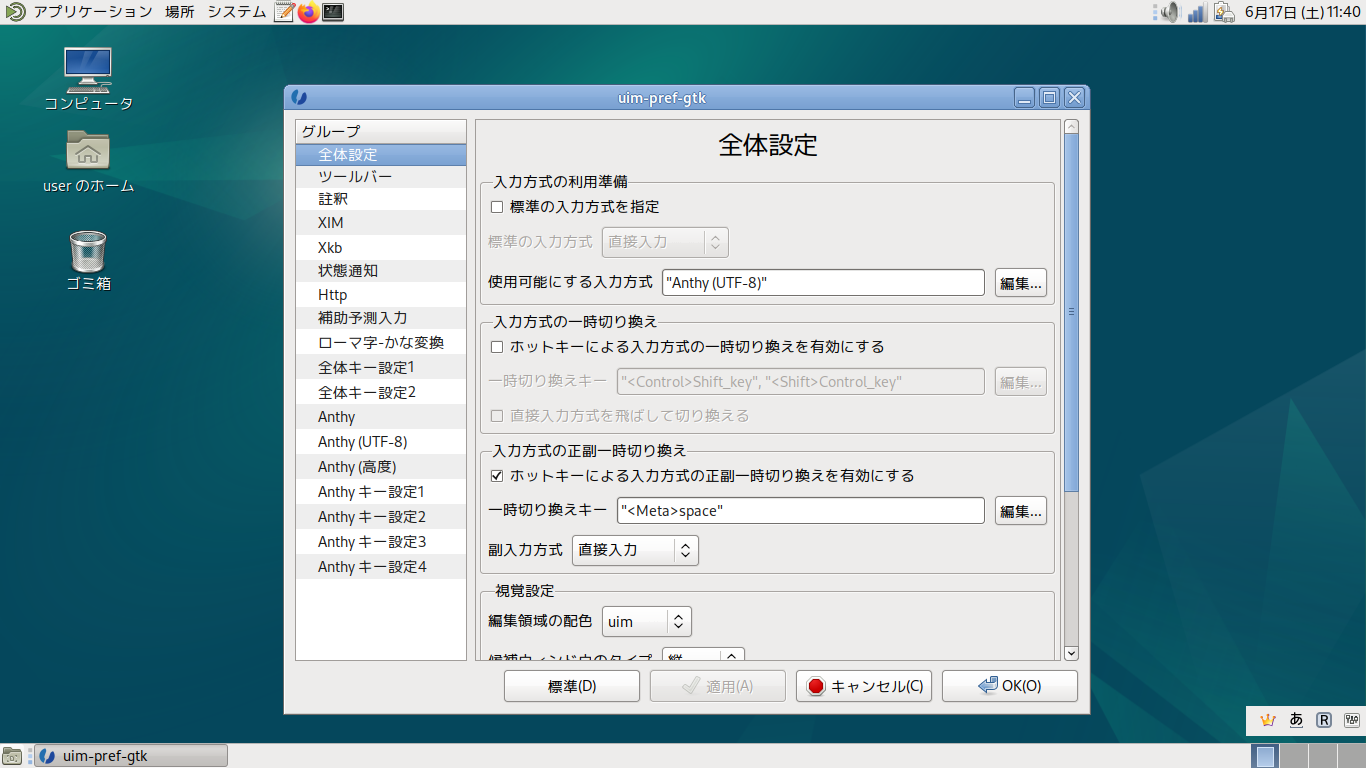The image size is (1366, 768).
Task: Select 全体キー設定2 in the group list
Action: tap(381, 392)
